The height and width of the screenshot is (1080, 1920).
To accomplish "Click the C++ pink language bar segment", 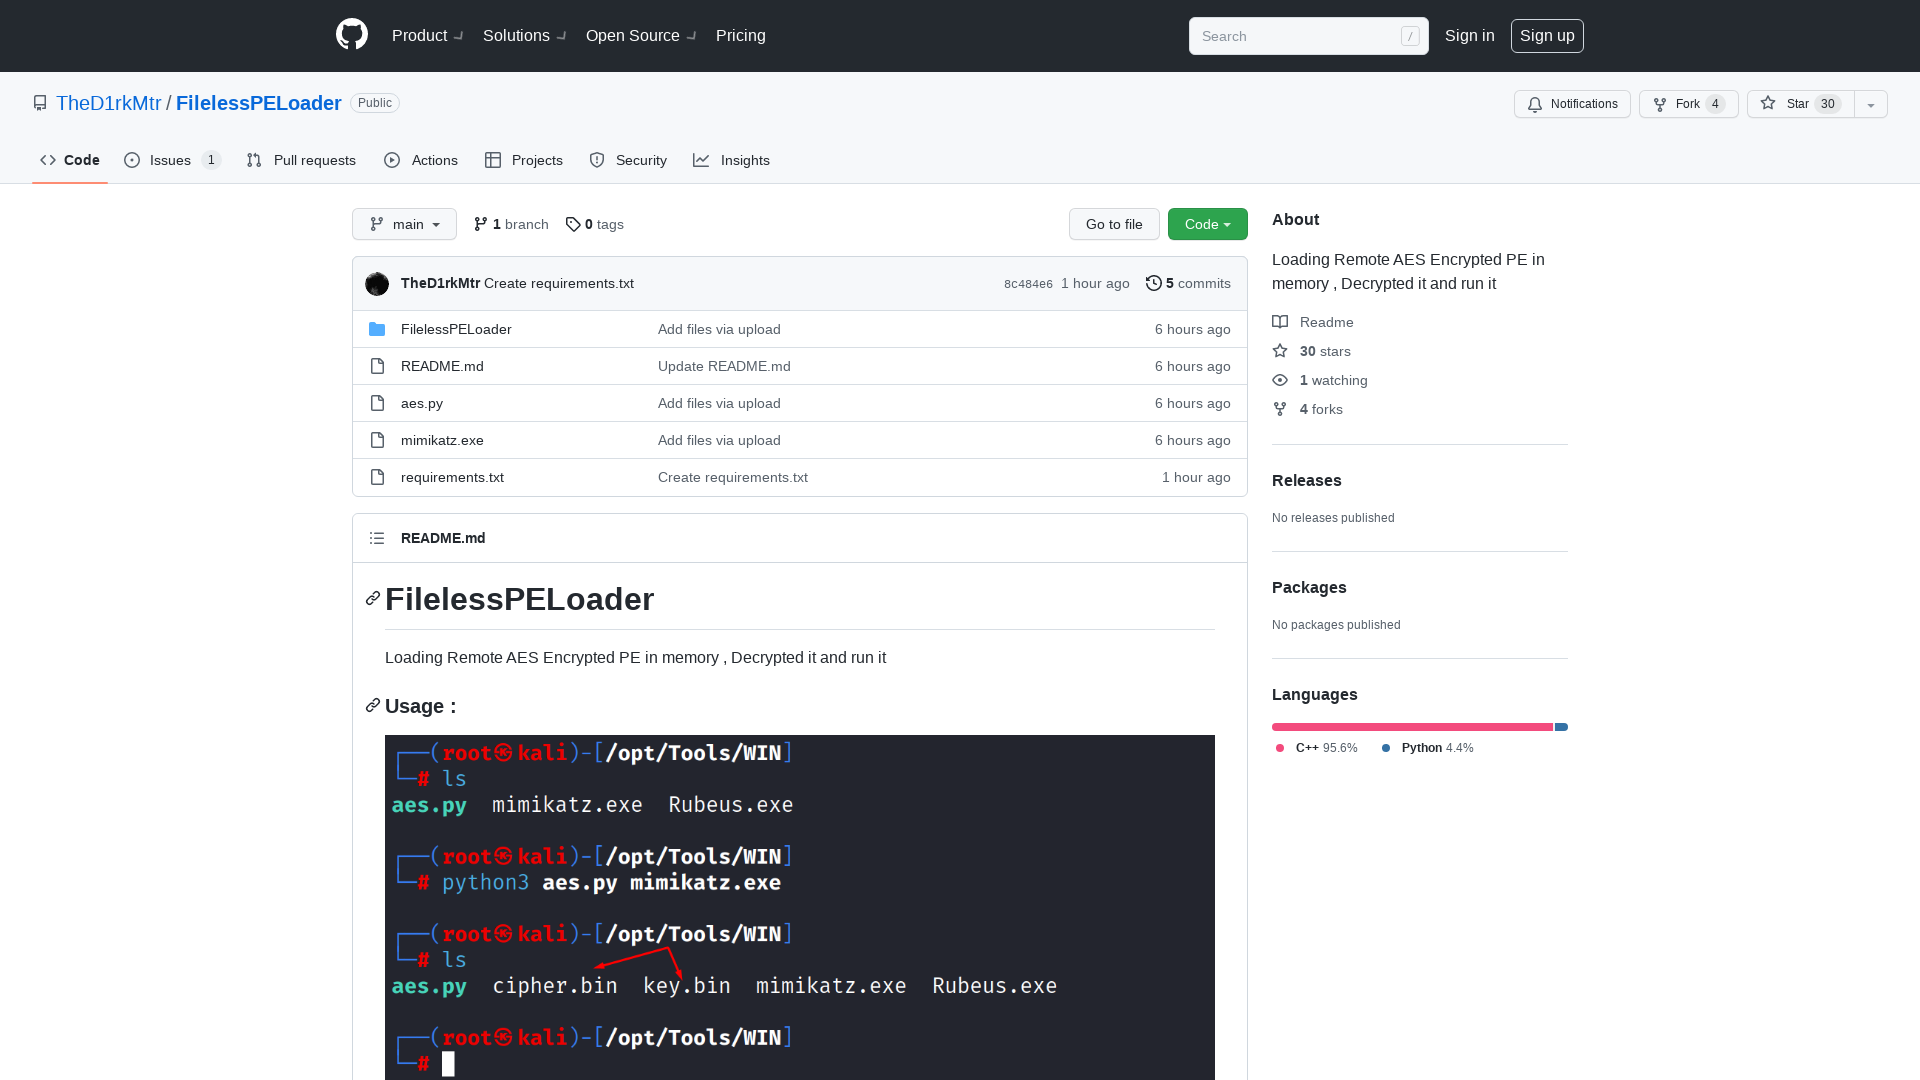I will point(1412,727).
